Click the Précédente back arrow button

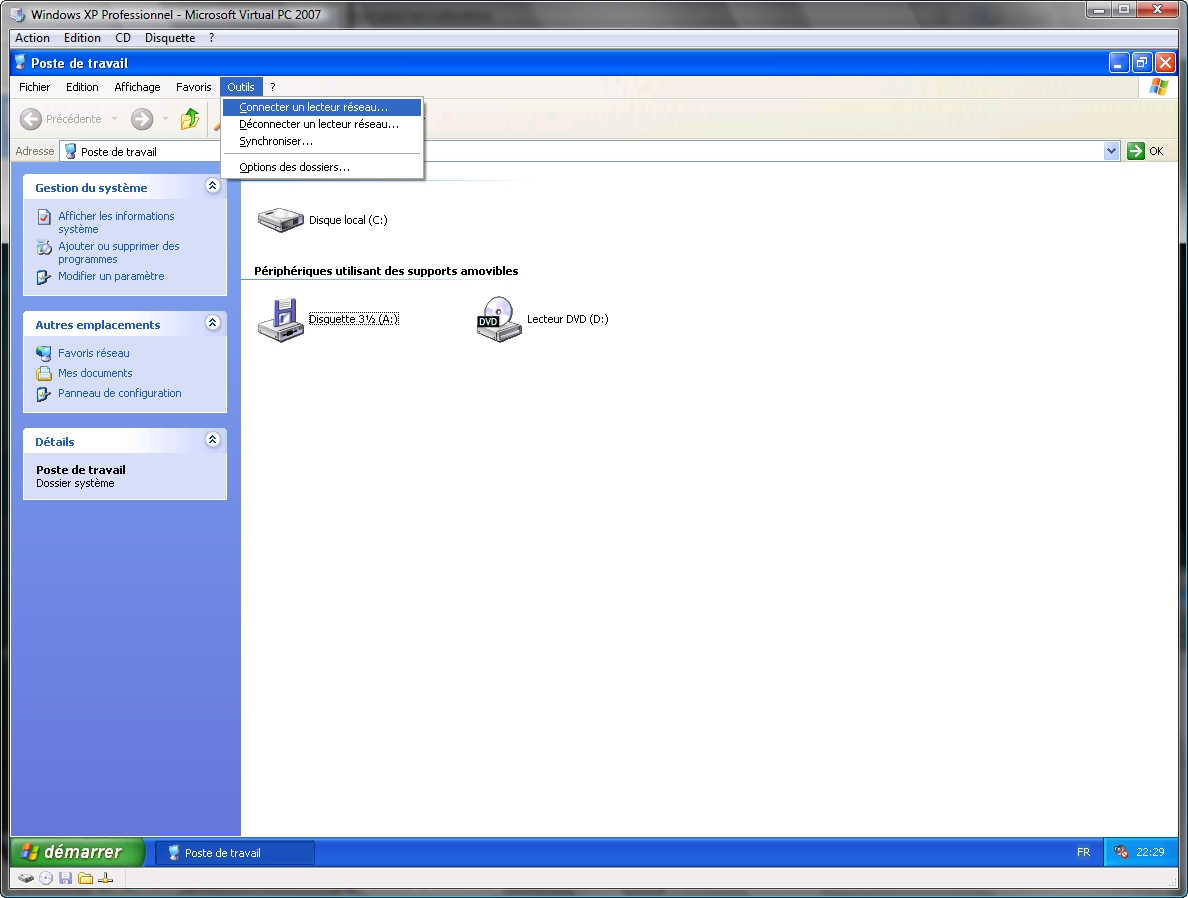point(31,119)
